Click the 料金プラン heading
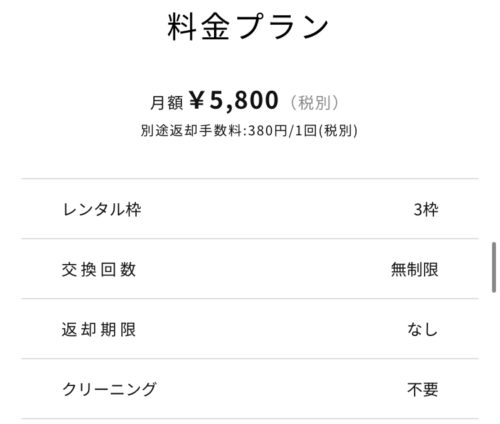Screen dimensions: 500x424 (x=248, y=27)
